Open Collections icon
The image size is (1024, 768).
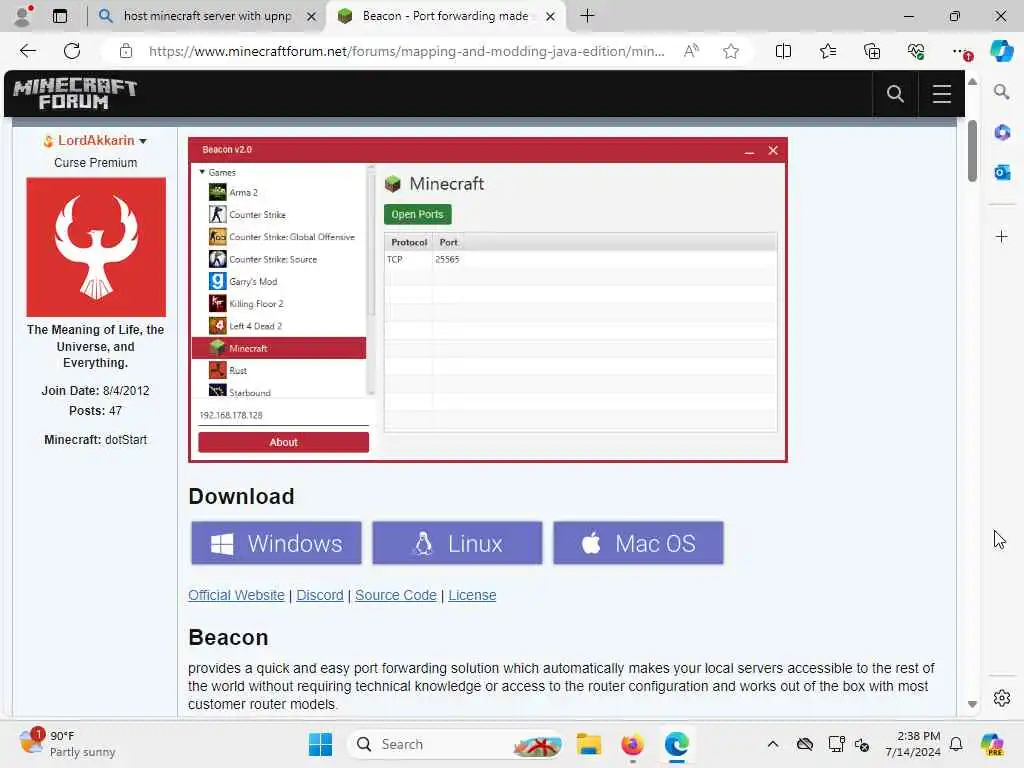tap(872, 51)
